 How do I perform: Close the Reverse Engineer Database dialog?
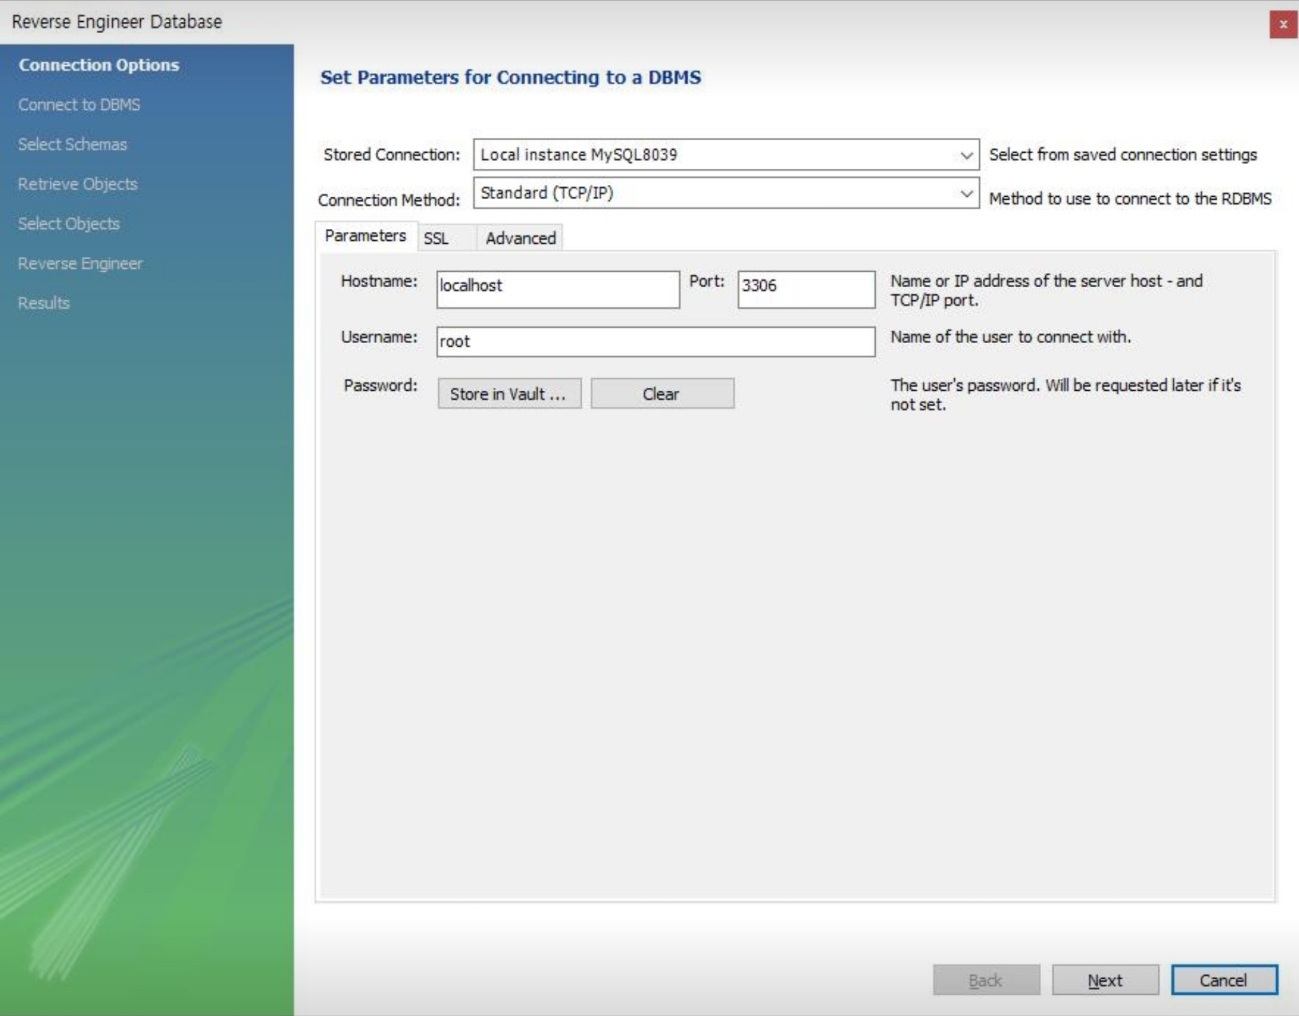tap(1282, 24)
